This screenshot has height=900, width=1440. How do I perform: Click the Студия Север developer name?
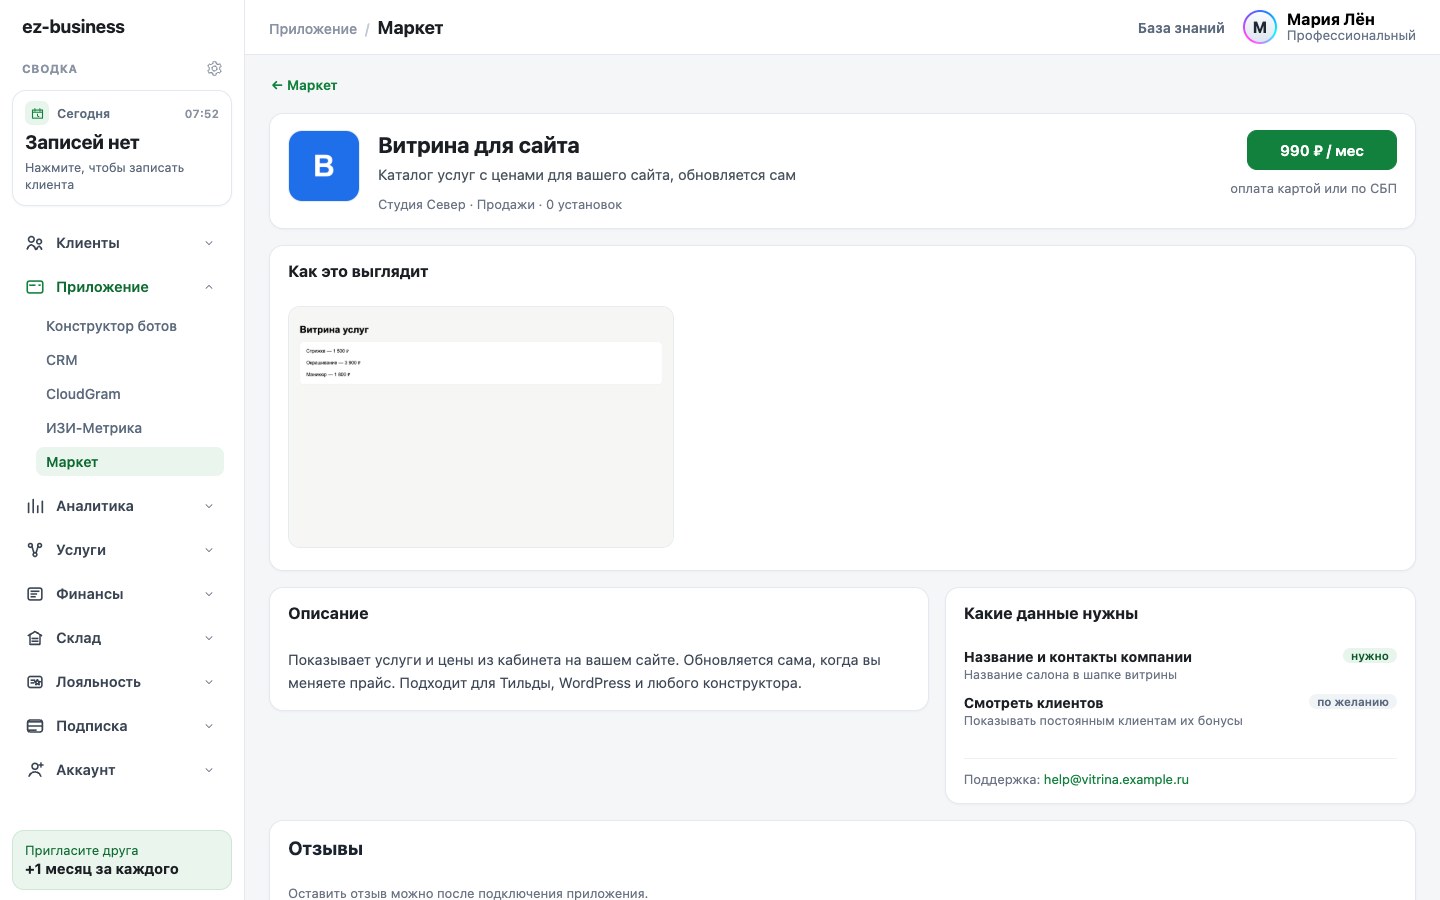click(x=422, y=205)
